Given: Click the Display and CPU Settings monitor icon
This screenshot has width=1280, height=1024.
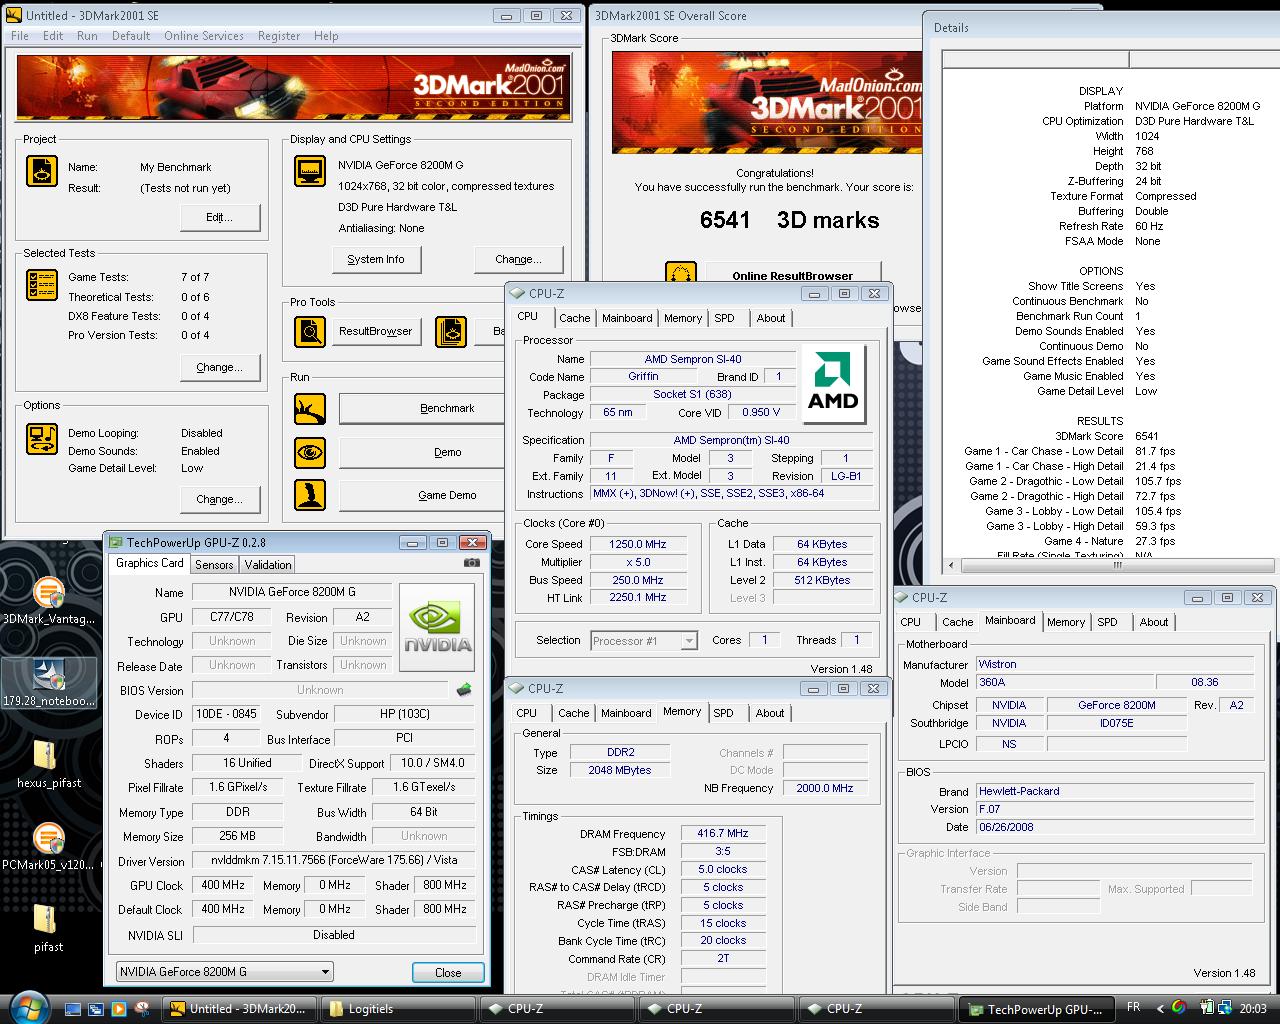Looking at the screenshot, I should pyautogui.click(x=310, y=171).
